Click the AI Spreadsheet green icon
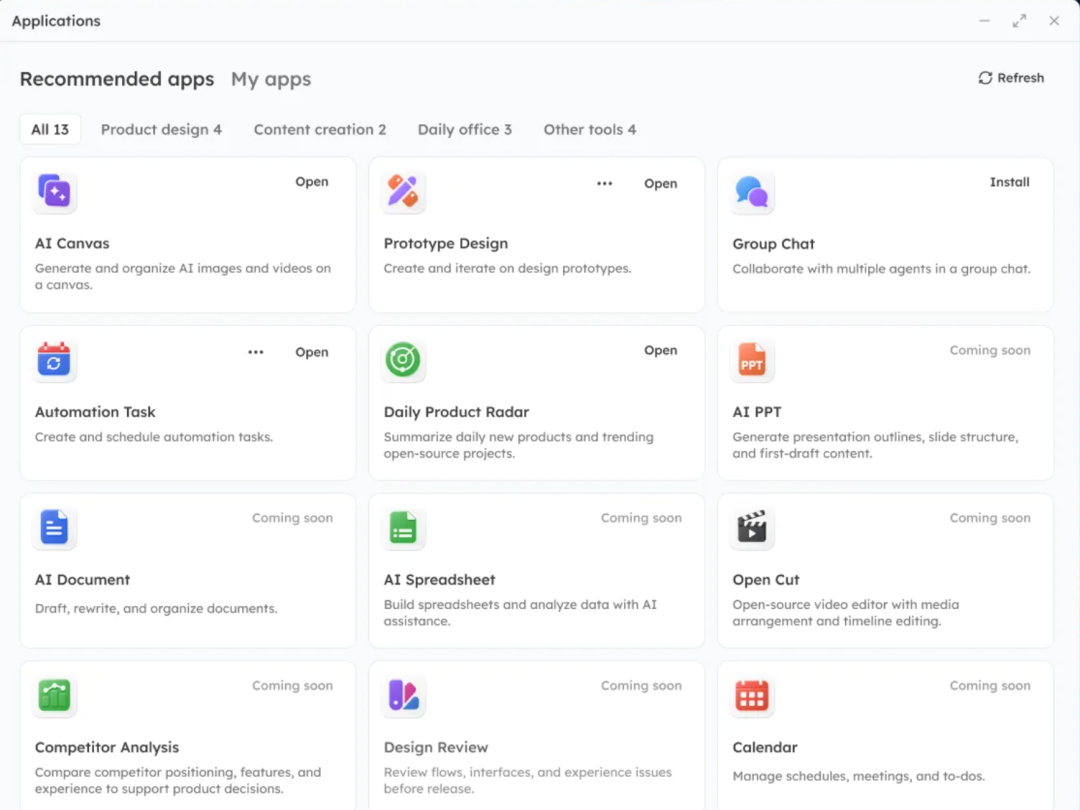The height and width of the screenshot is (810, 1080). [403, 527]
